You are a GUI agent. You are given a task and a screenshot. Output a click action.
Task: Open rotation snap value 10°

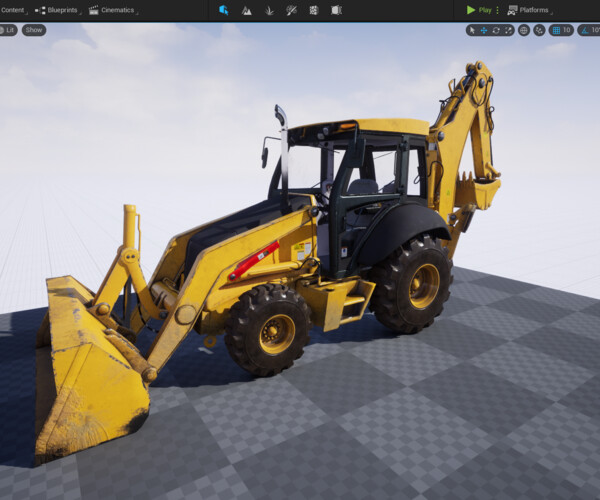(x=596, y=30)
